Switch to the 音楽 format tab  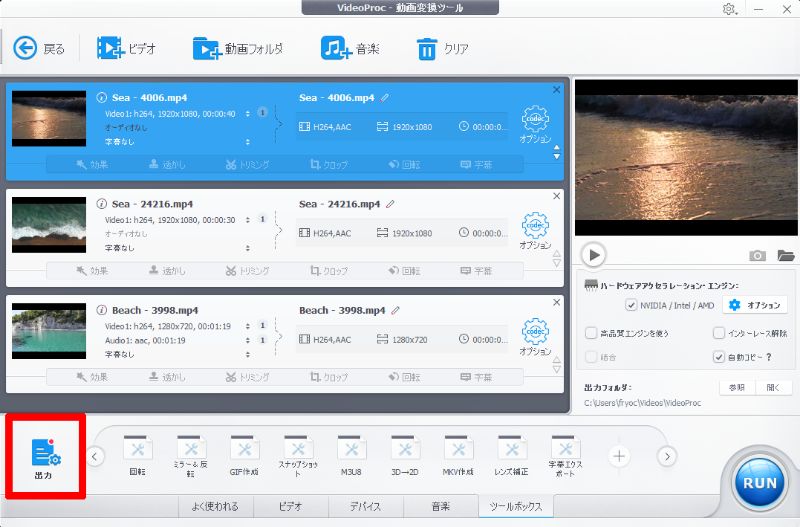(x=441, y=506)
